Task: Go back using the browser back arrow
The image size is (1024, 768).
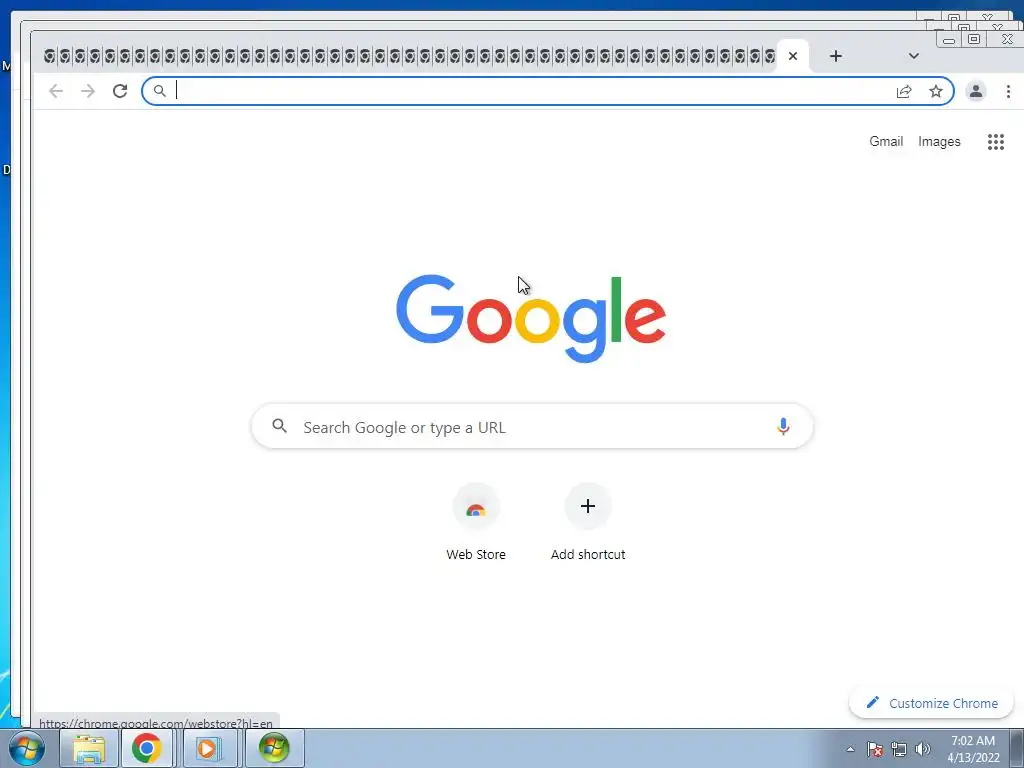Action: (x=56, y=91)
